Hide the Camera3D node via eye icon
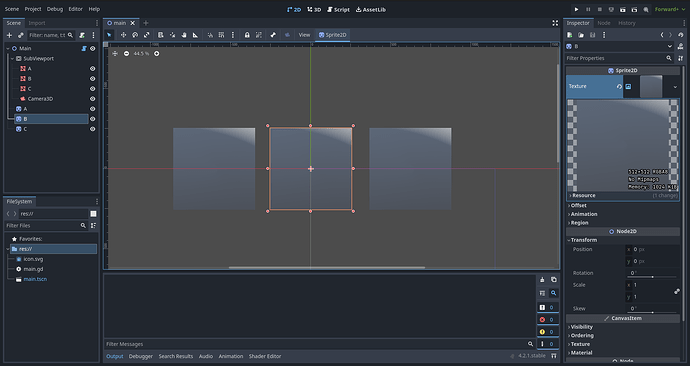Viewport: 690px width, 366px height. tap(92, 99)
